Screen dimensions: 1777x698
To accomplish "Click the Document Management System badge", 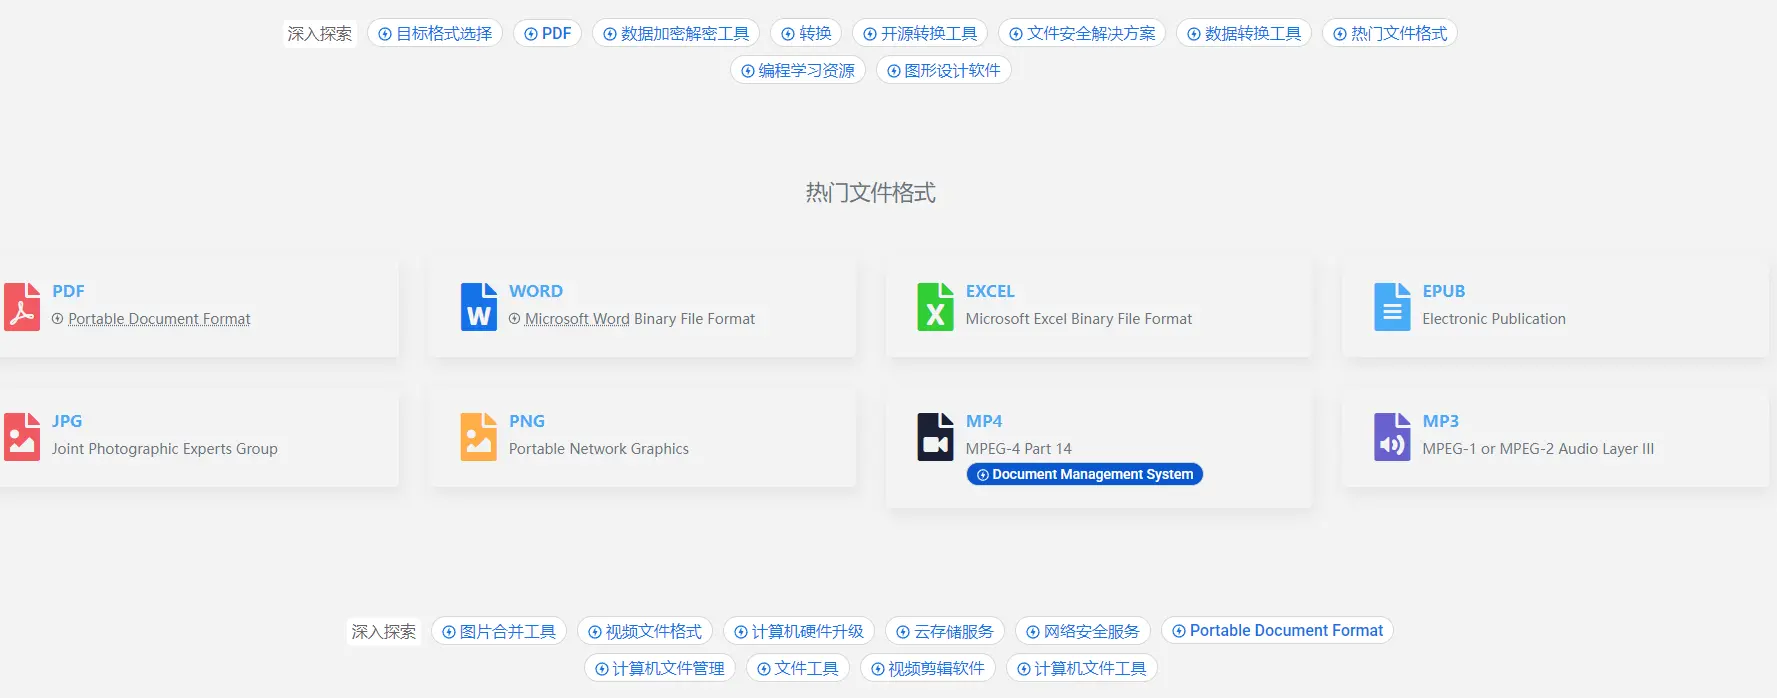I will coord(1085,474).
